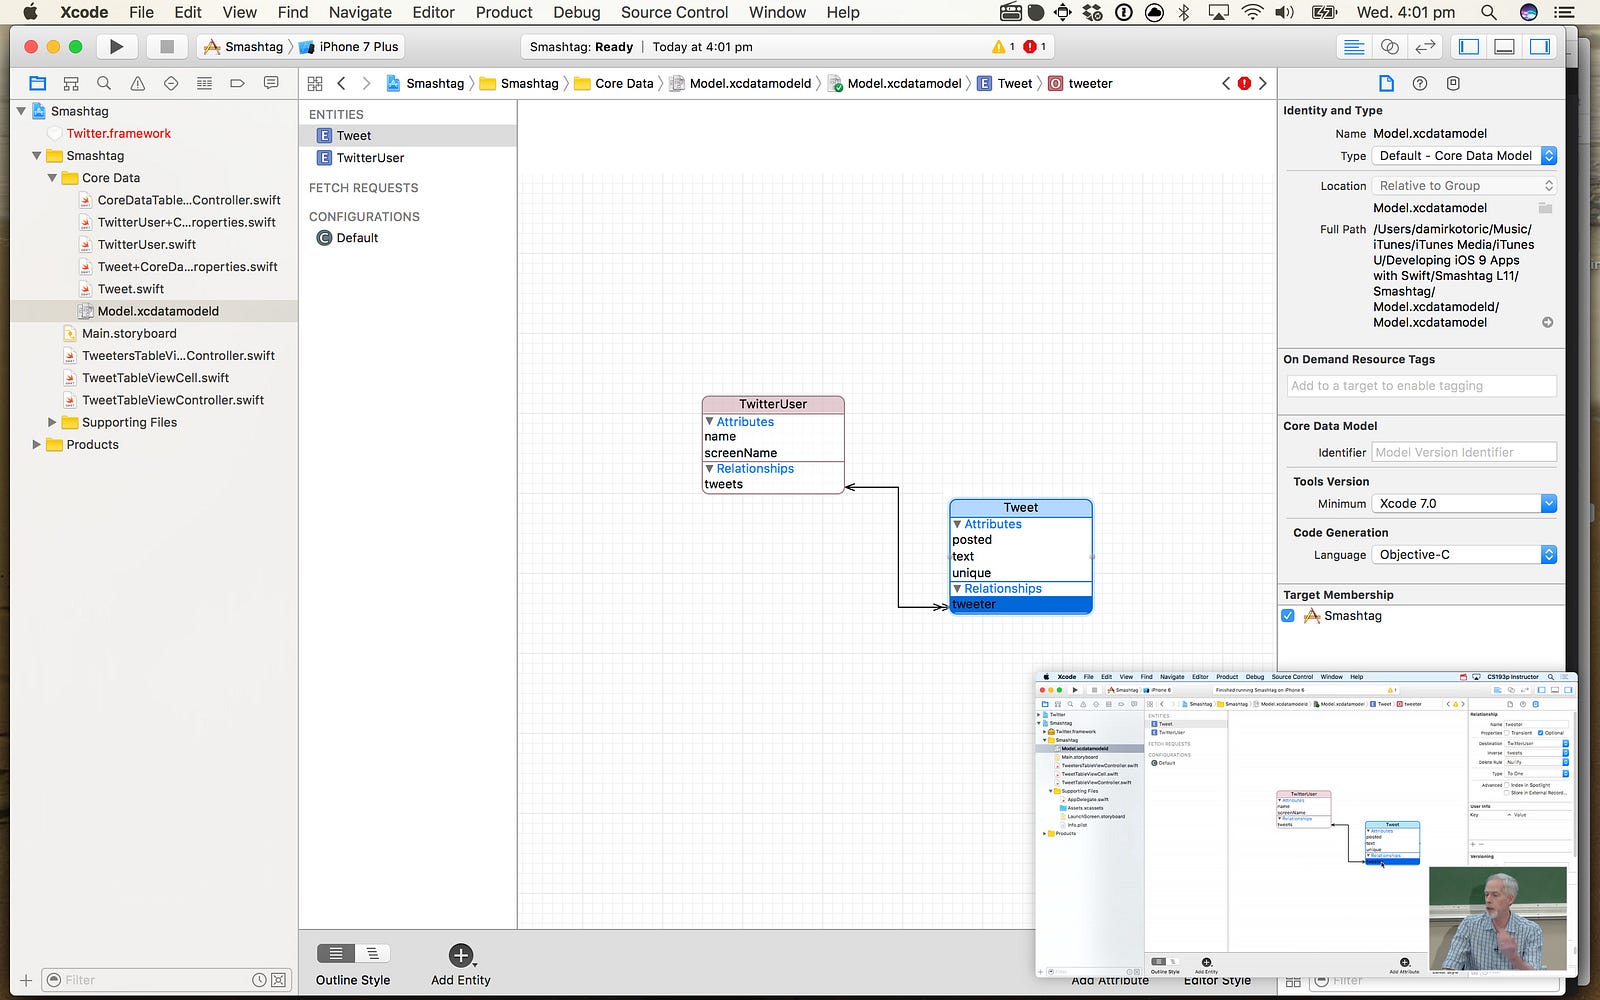Open the Find navigator

point(104,83)
